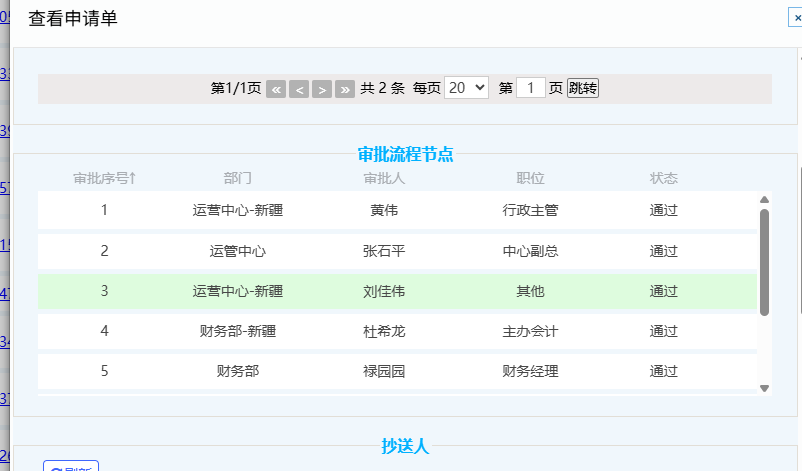This screenshot has width=802, height=471.
Task: Select approver row 刘佳伟
Action: 384,291
